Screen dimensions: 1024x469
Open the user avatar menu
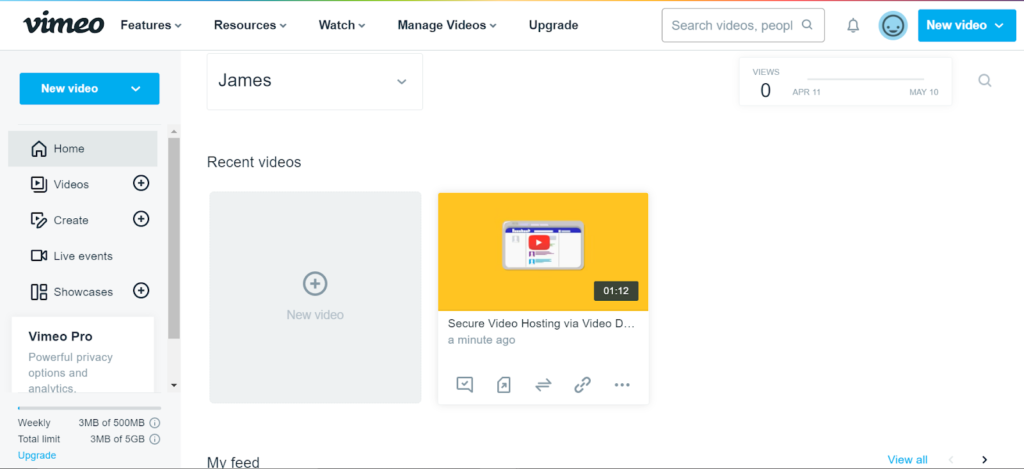(x=893, y=25)
